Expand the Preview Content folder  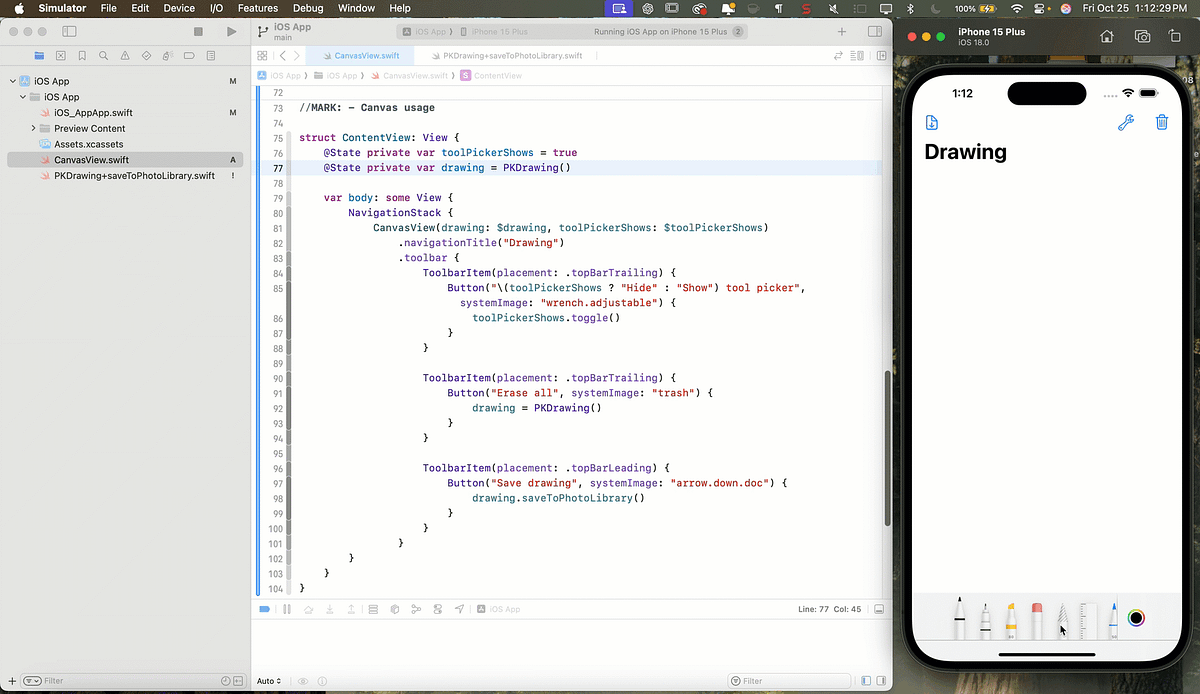point(33,128)
